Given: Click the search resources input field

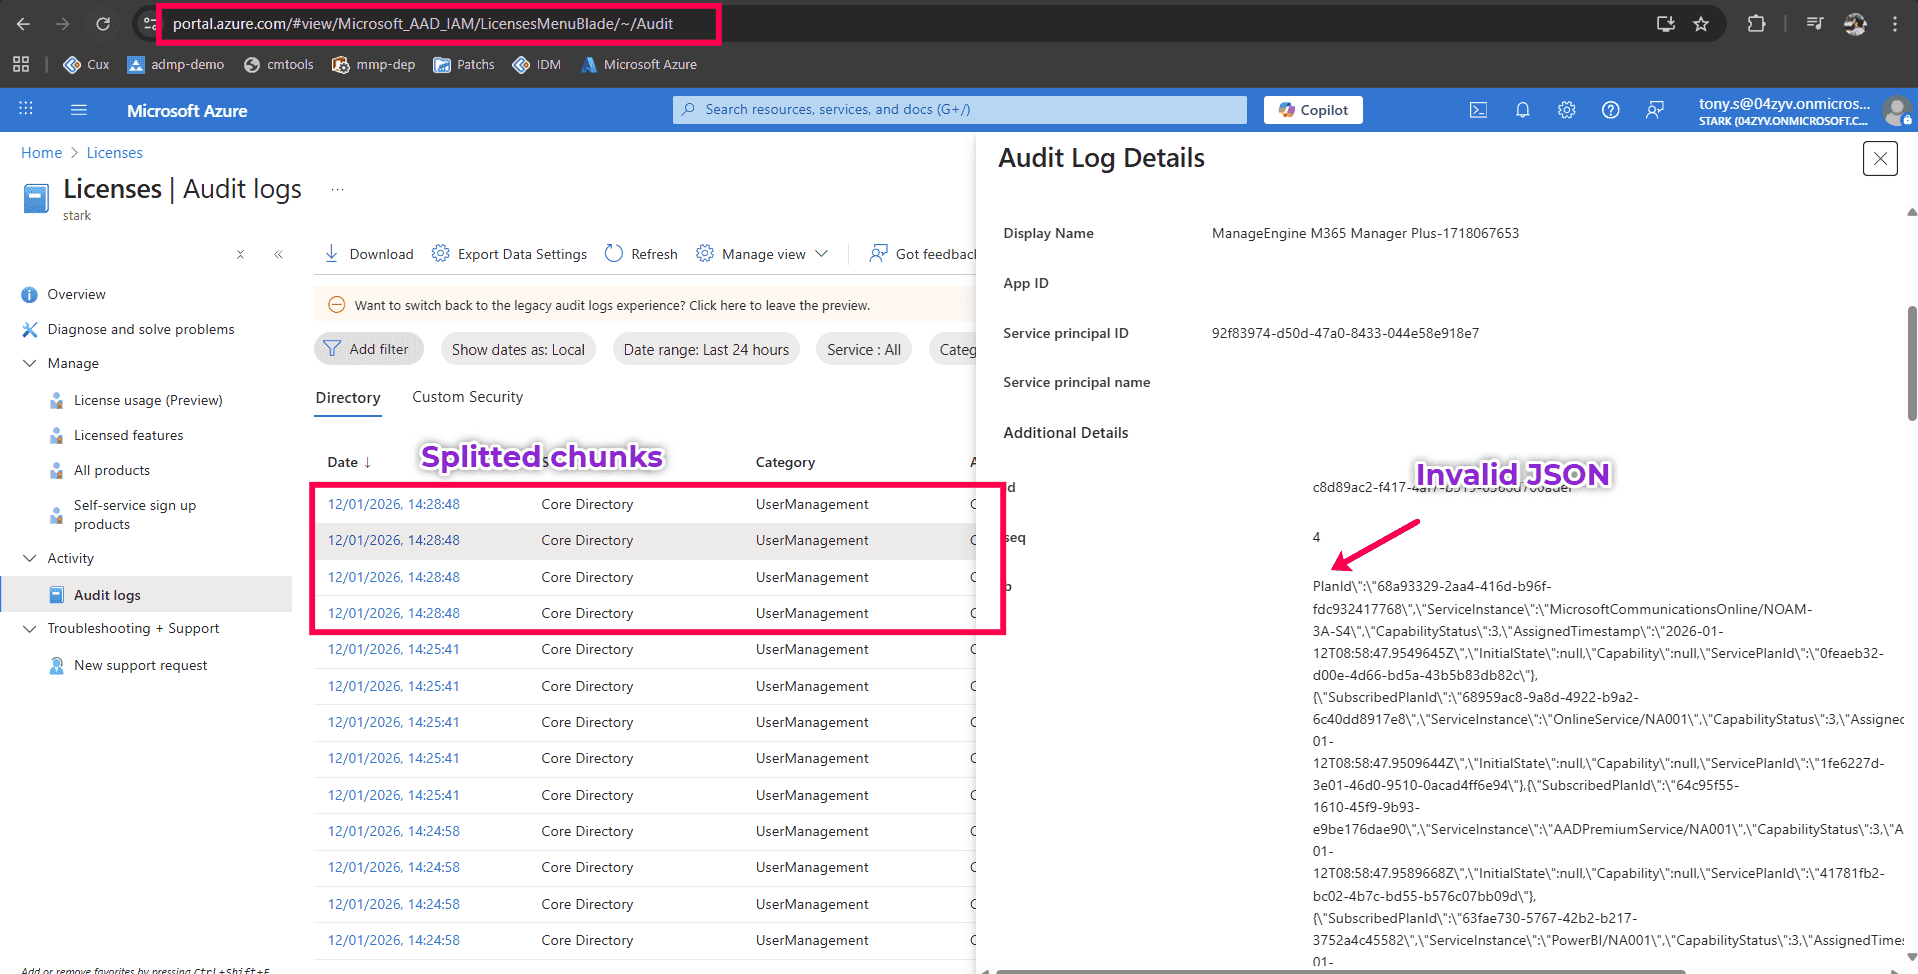Looking at the screenshot, I should [958, 109].
